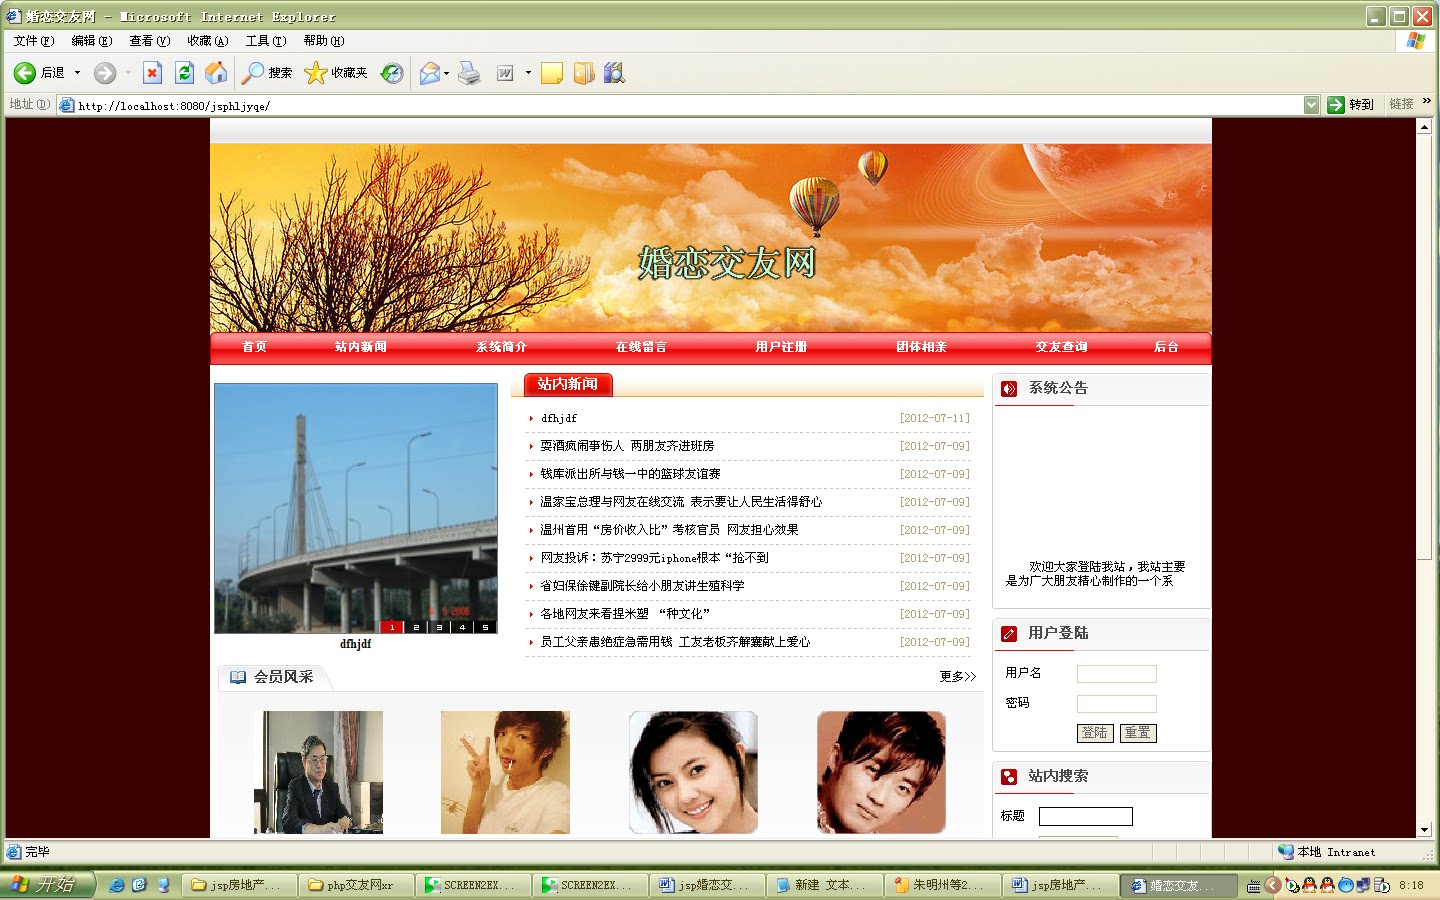The height and width of the screenshot is (900, 1440).
Task: Select the 用户注册 navigation tab
Action: pyautogui.click(x=779, y=347)
